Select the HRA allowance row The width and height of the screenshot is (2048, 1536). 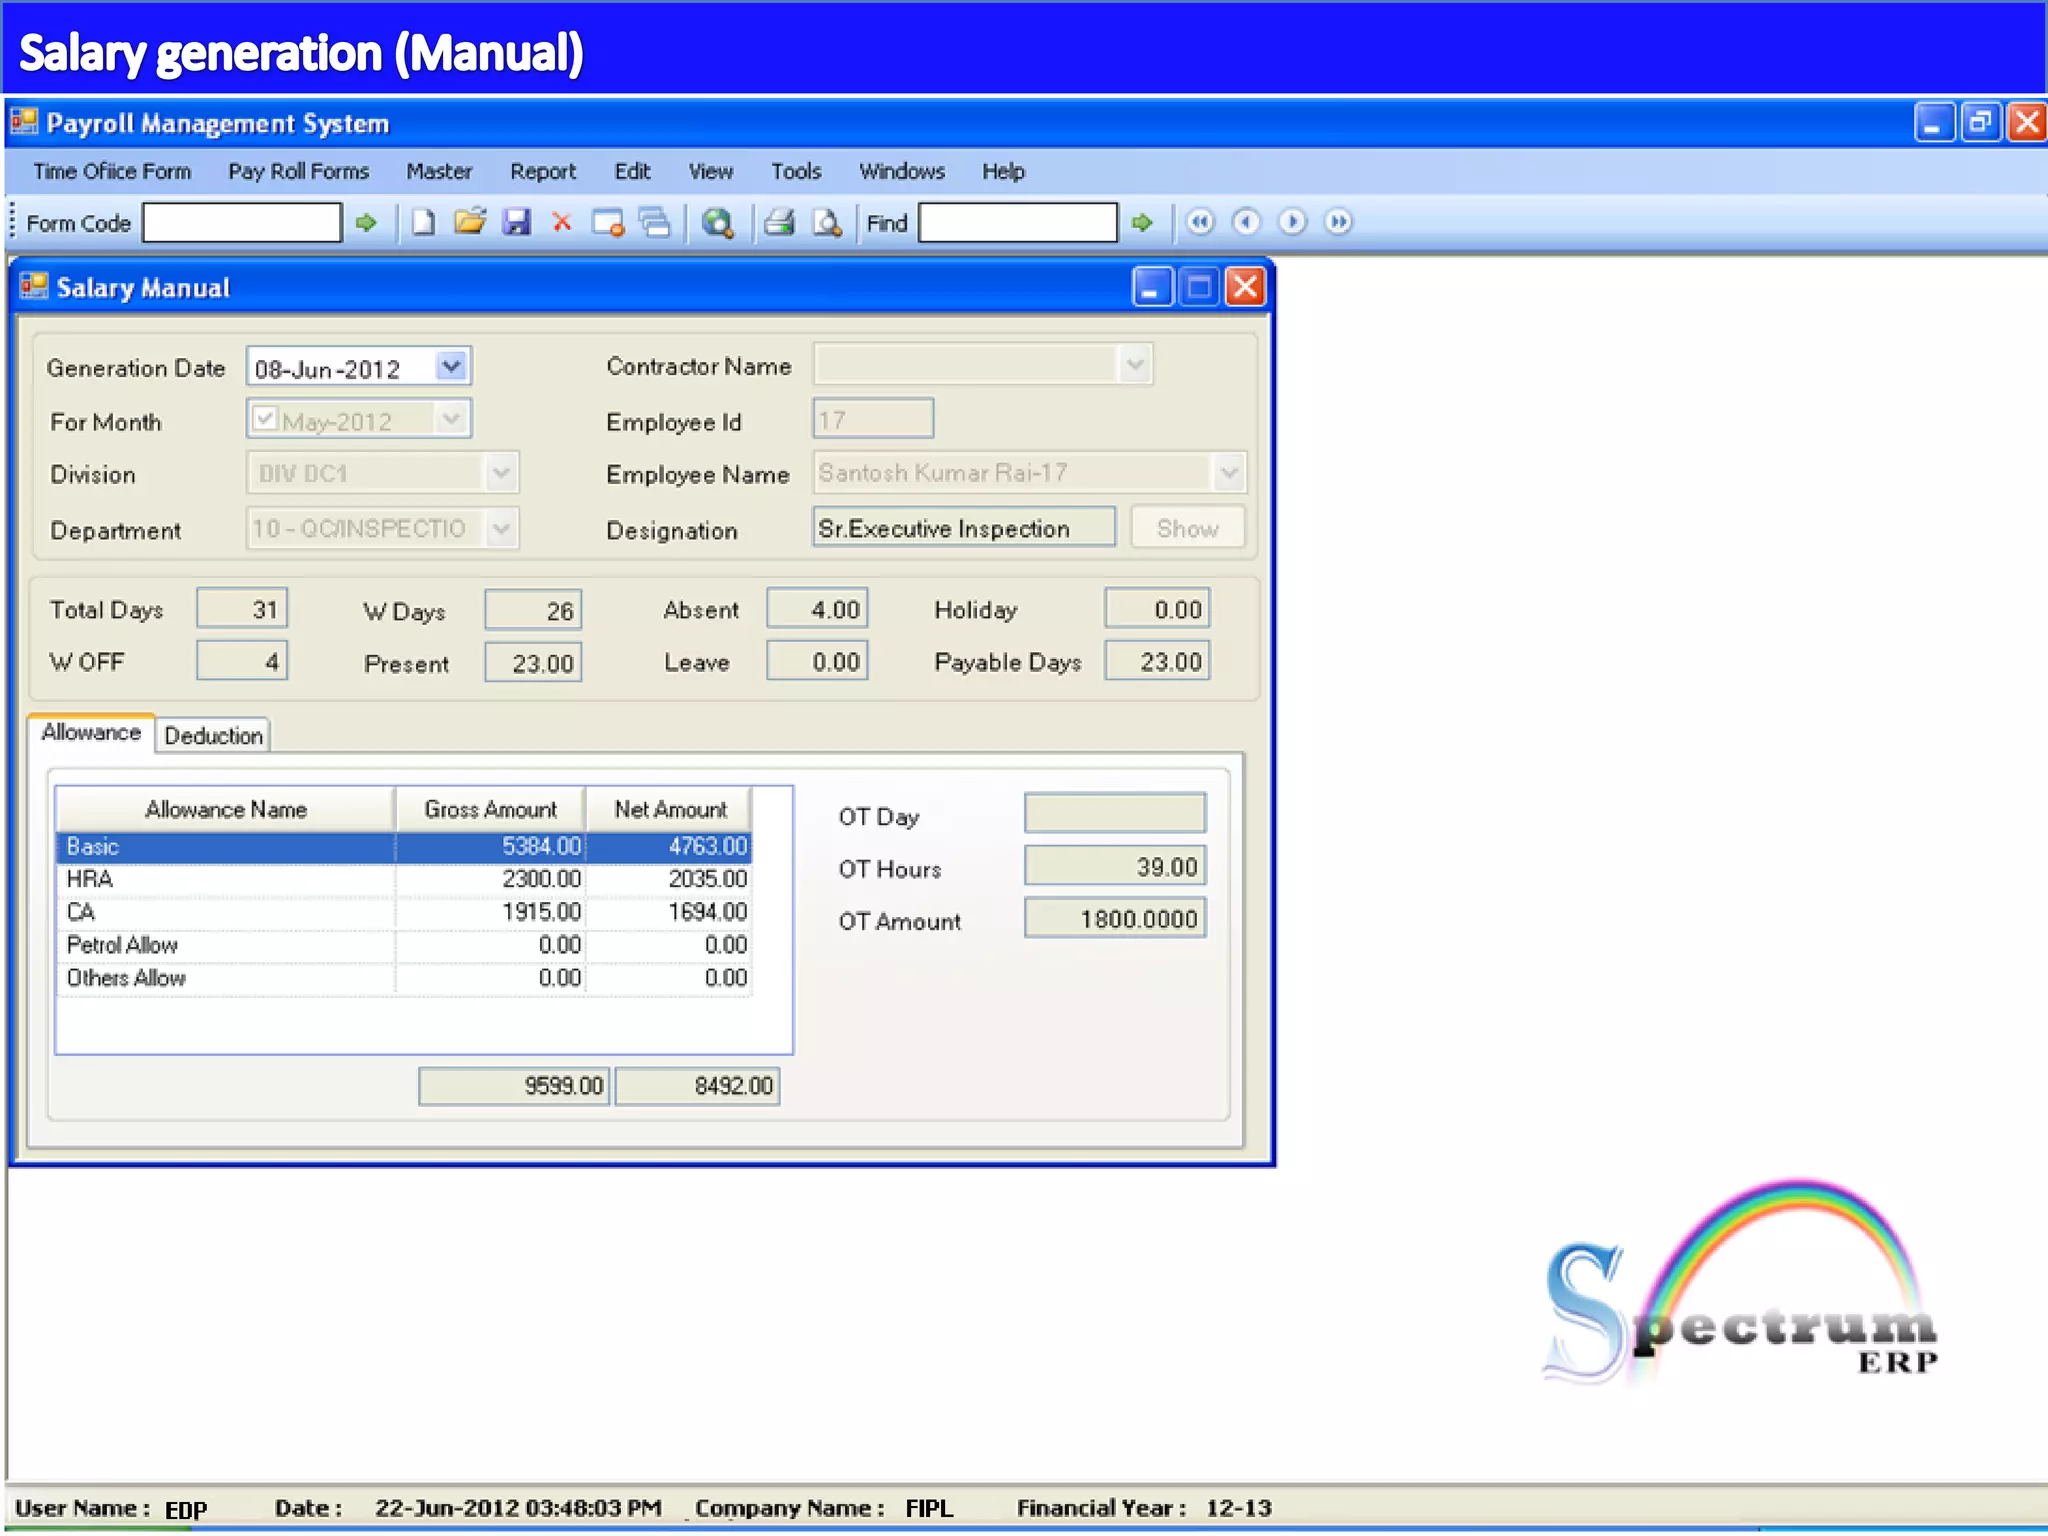click(x=225, y=879)
